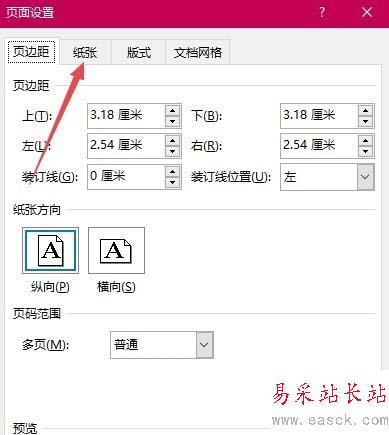Click the 左(L) margin input field
This screenshot has height=435, width=389.
point(126,146)
